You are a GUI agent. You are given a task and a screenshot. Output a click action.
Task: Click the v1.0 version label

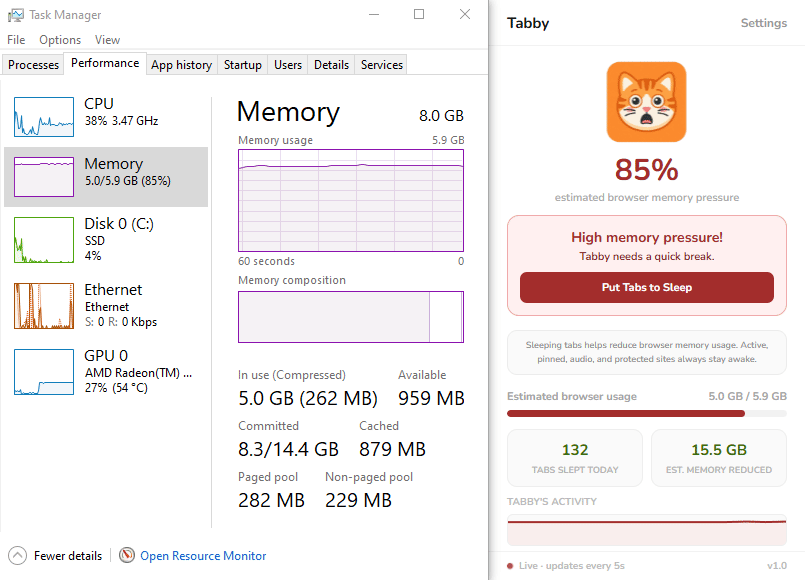pyautogui.click(x=777, y=566)
